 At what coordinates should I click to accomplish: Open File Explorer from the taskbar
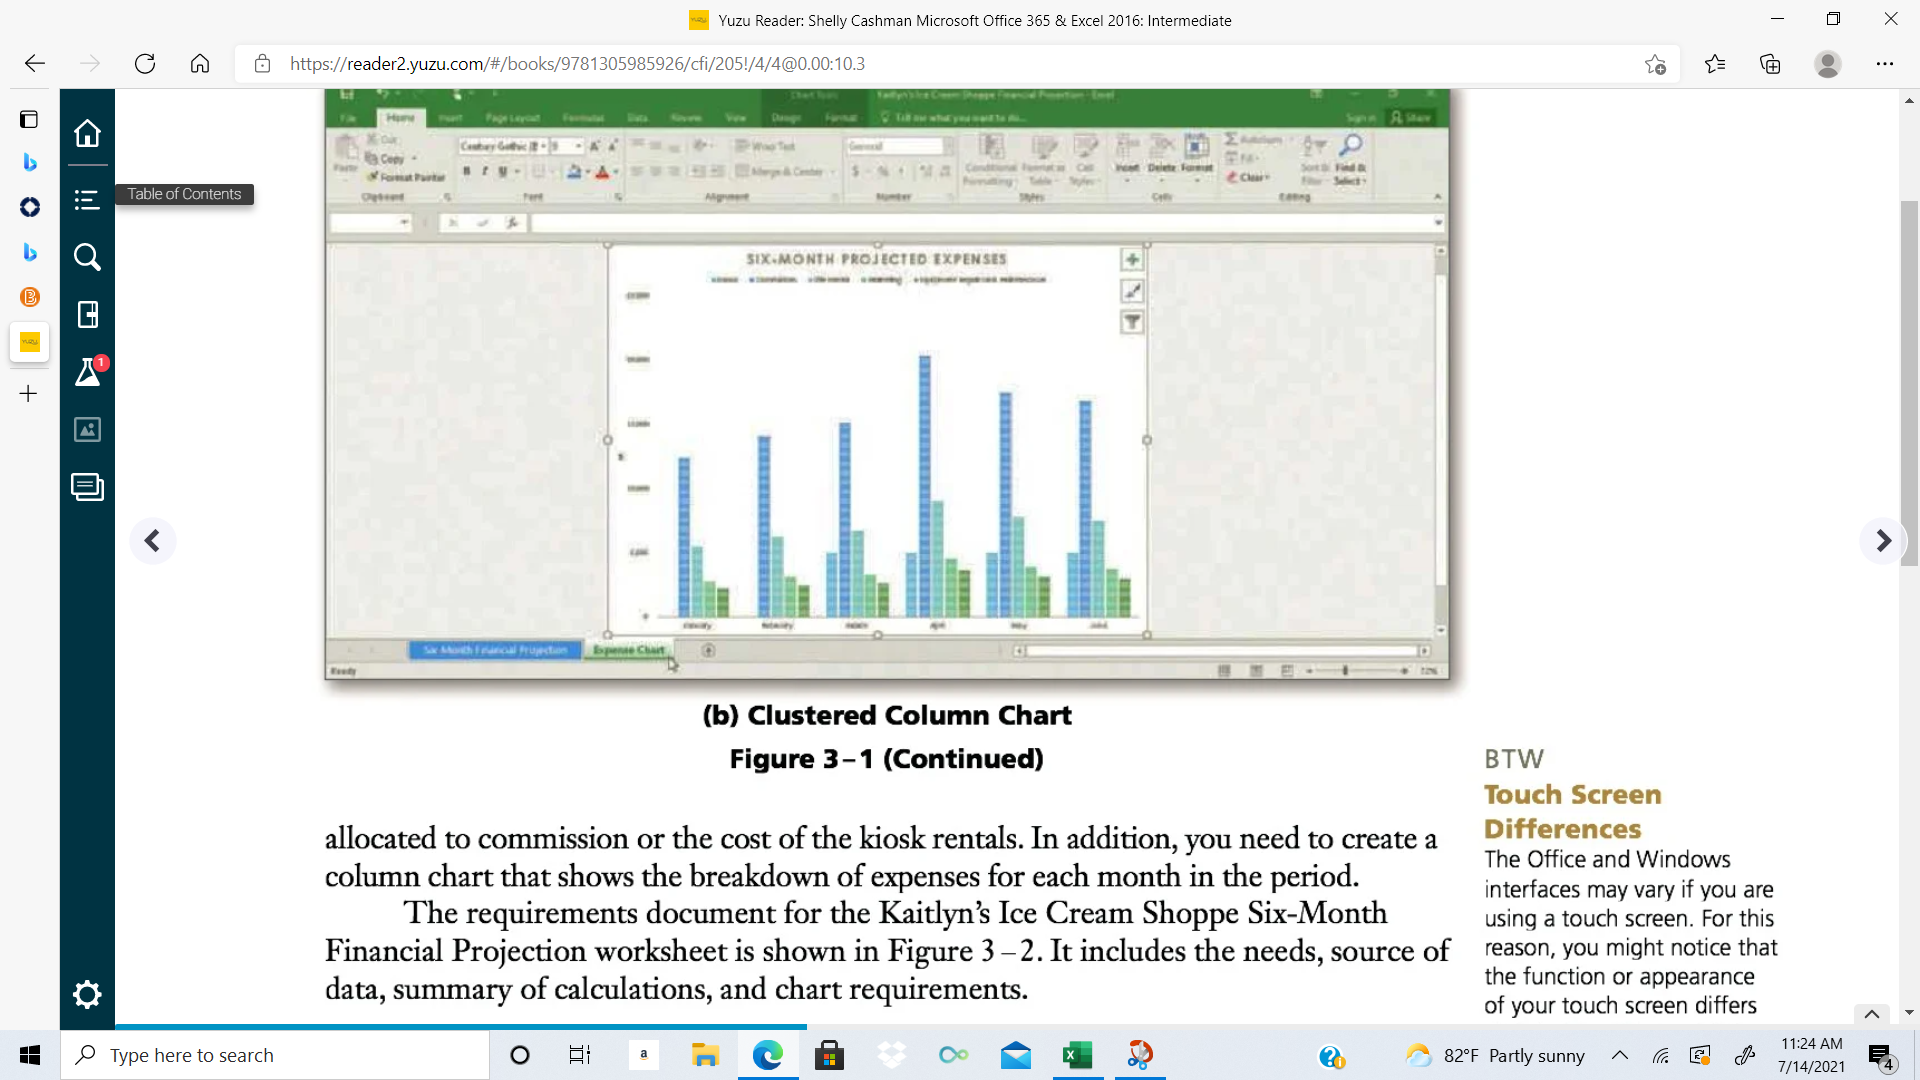705,1055
